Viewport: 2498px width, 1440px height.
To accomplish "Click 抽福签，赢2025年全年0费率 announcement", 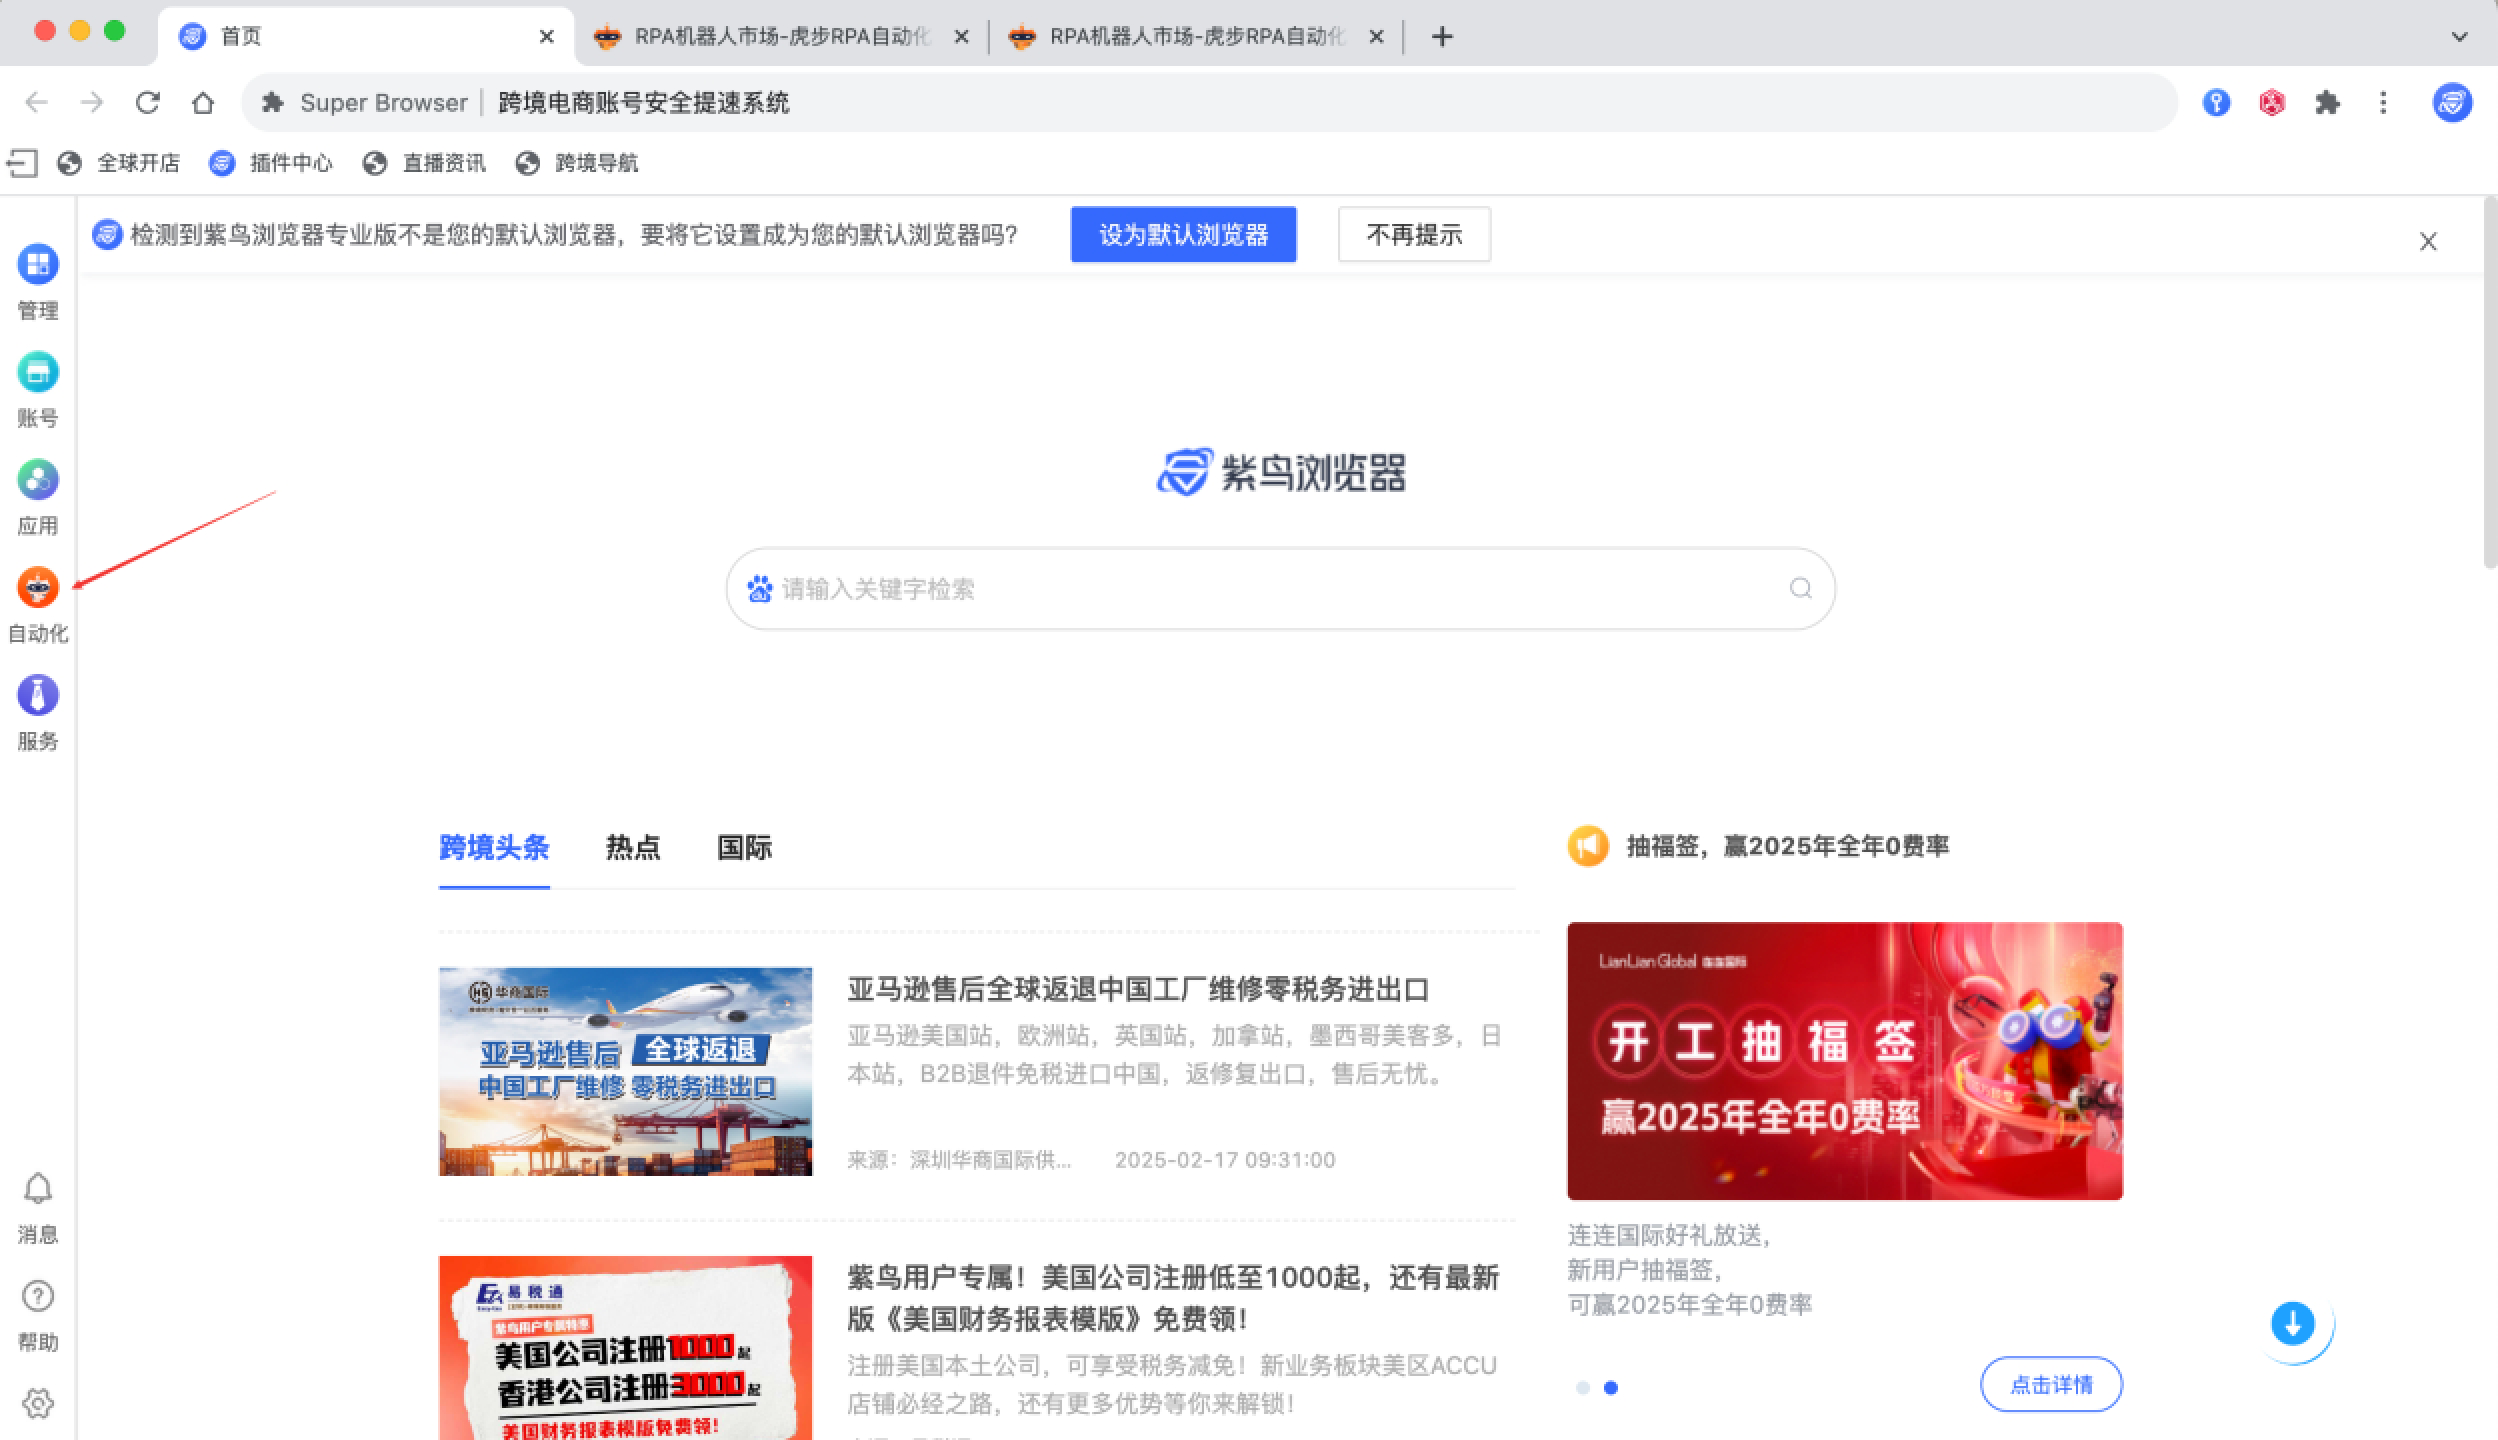I will click(x=1787, y=847).
